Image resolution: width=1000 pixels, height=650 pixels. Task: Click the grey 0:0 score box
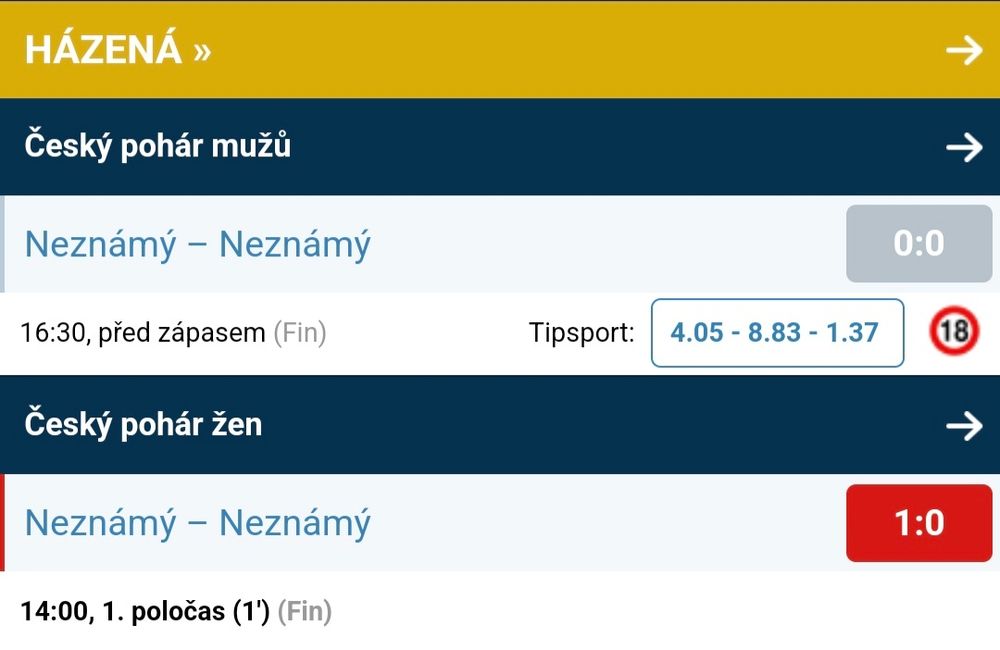click(x=918, y=244)
